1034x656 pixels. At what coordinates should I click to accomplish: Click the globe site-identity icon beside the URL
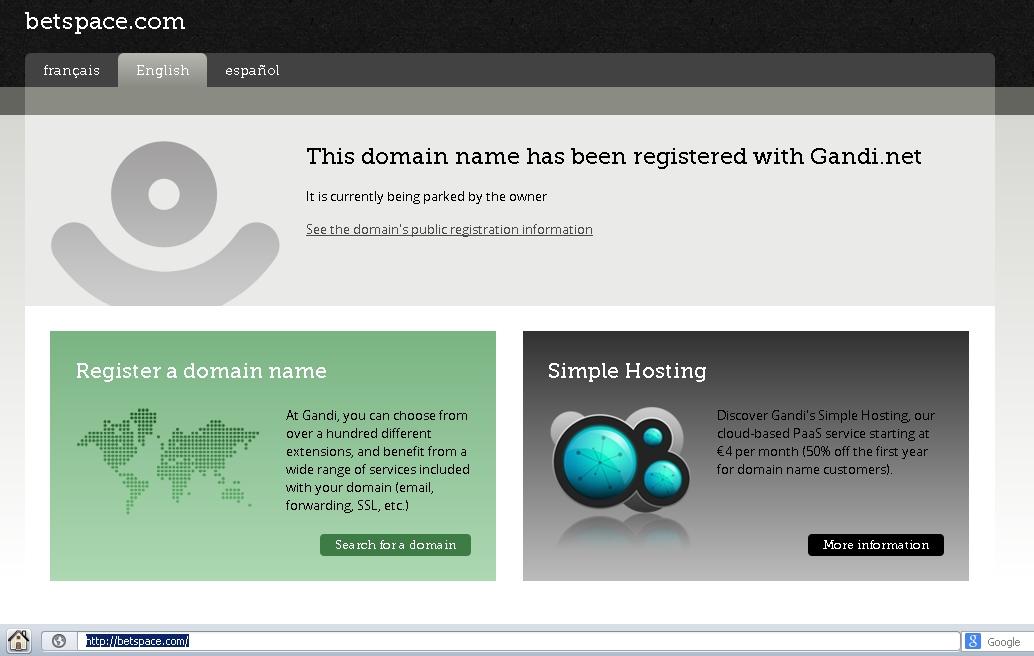pyautogui.click(x=59, y=641)
